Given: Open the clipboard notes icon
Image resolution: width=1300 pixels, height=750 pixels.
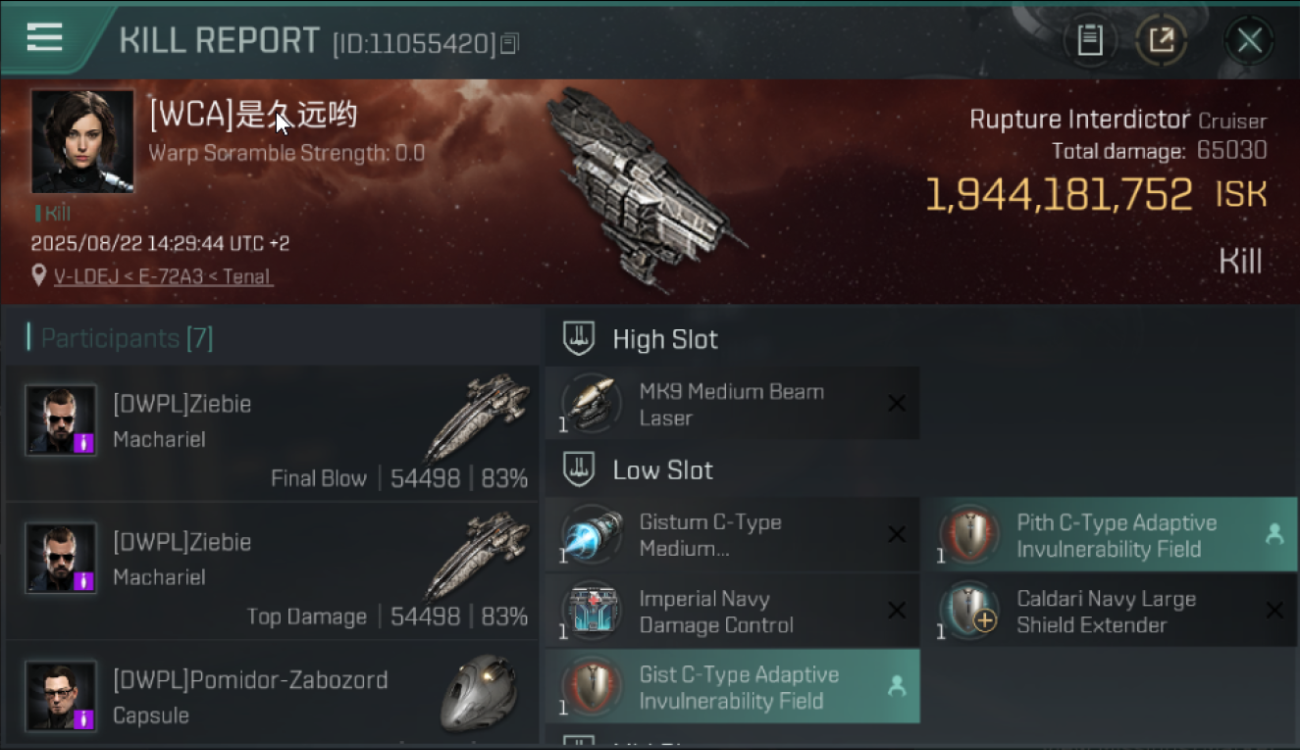Looking at the screenshot, I should 1090,40.
